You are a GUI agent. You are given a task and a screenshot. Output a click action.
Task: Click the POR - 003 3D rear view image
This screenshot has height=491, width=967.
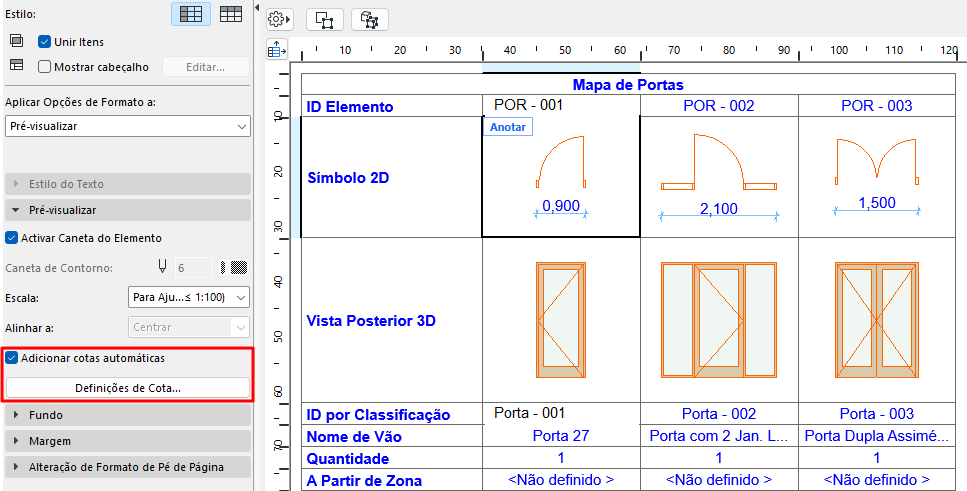pos(877,320)
